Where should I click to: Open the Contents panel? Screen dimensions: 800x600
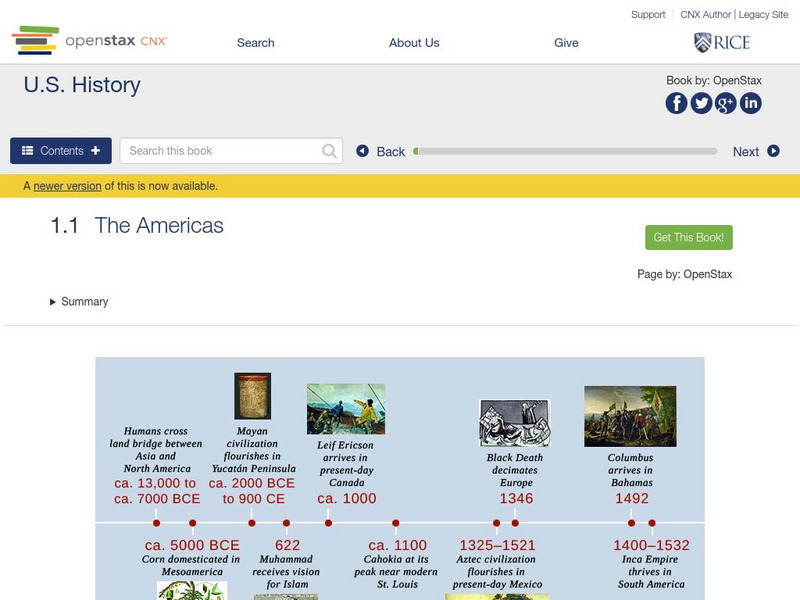click(x=61, y=151)
